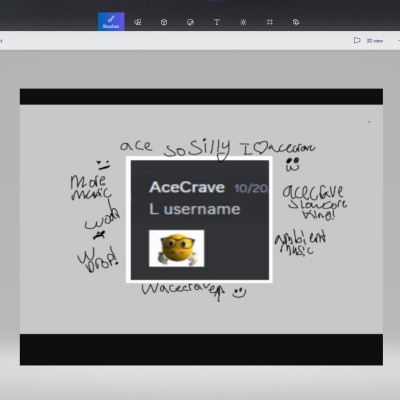Click the handwritten 'so silly' text
Screen dimensions: 400x400
pyautogui.click(x=197, y=149)
